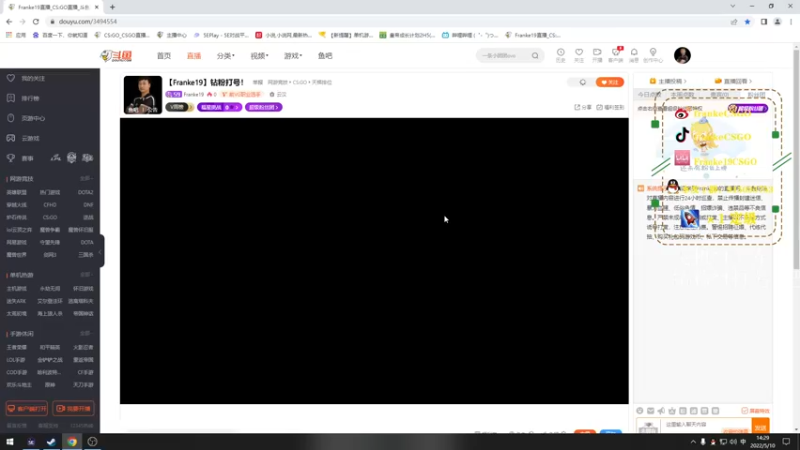Click the streamer Franke19 avatar thumbnail

pyautogui.click(x=143, y=95)
